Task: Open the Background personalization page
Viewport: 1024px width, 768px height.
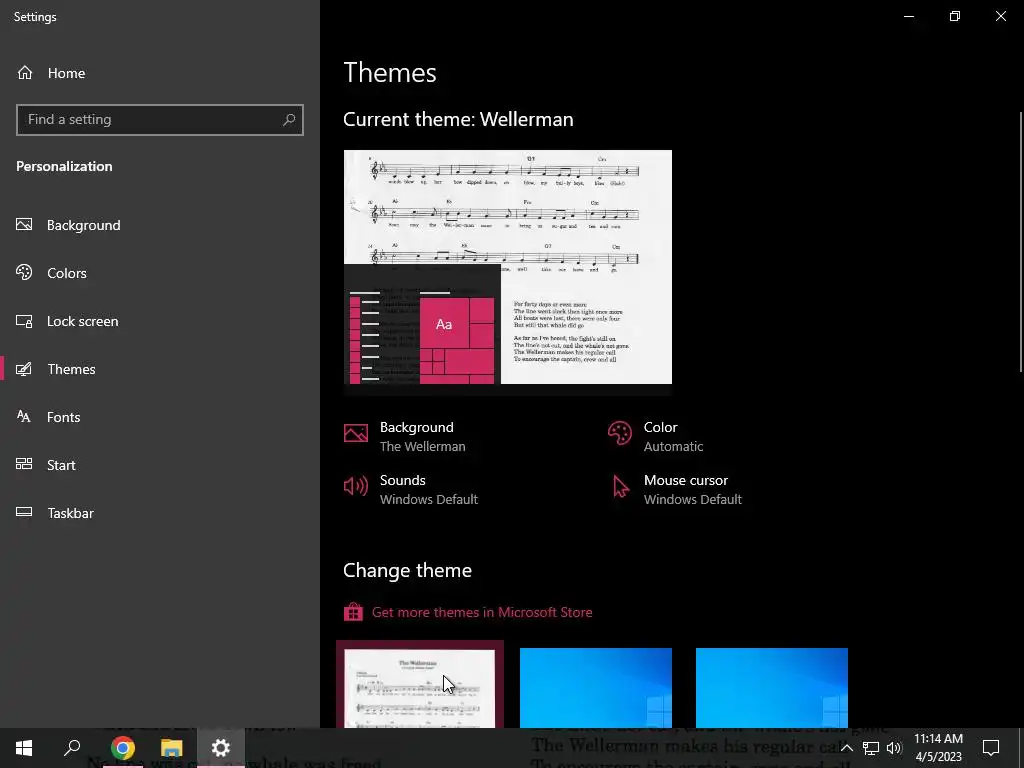Action: coord(83,225)
